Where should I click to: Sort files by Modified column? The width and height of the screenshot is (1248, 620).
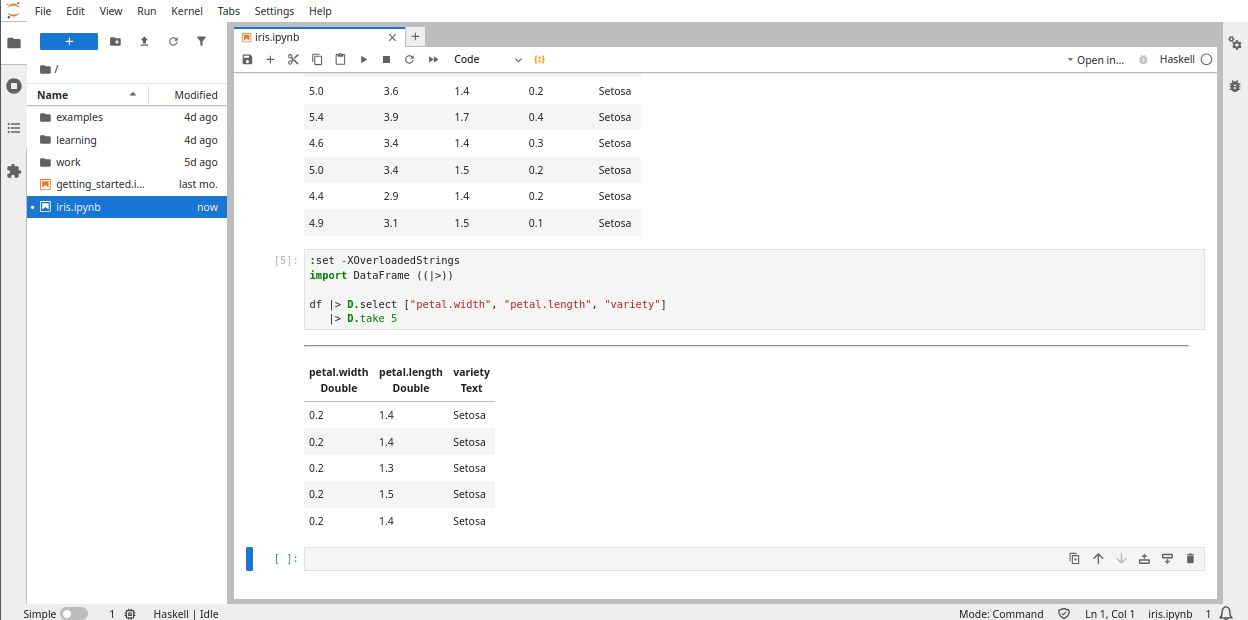coord(188,95)
